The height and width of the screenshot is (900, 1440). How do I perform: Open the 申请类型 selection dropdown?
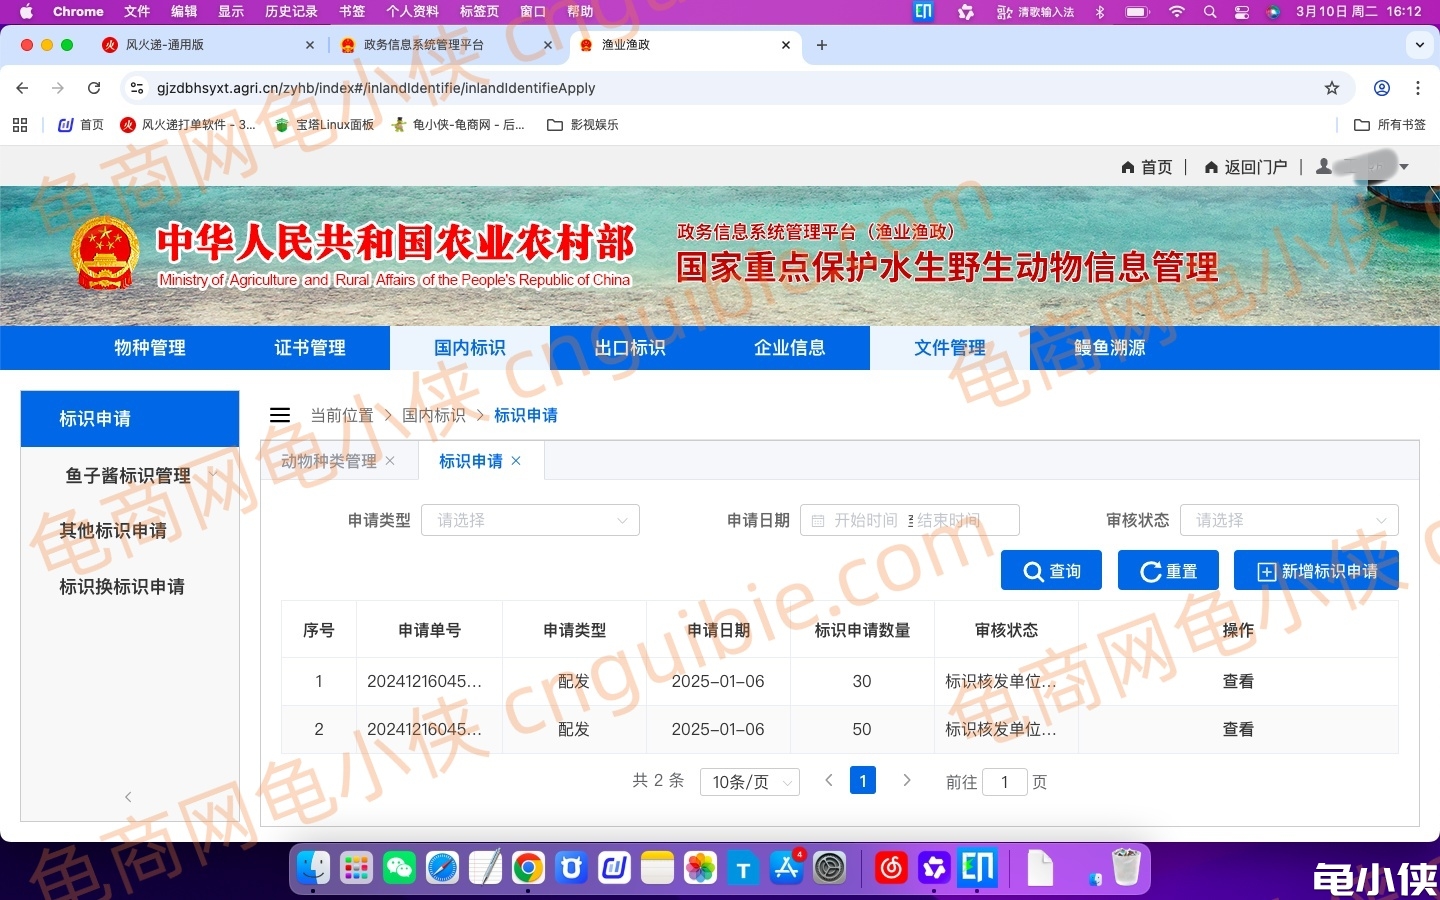click(530, 520)
